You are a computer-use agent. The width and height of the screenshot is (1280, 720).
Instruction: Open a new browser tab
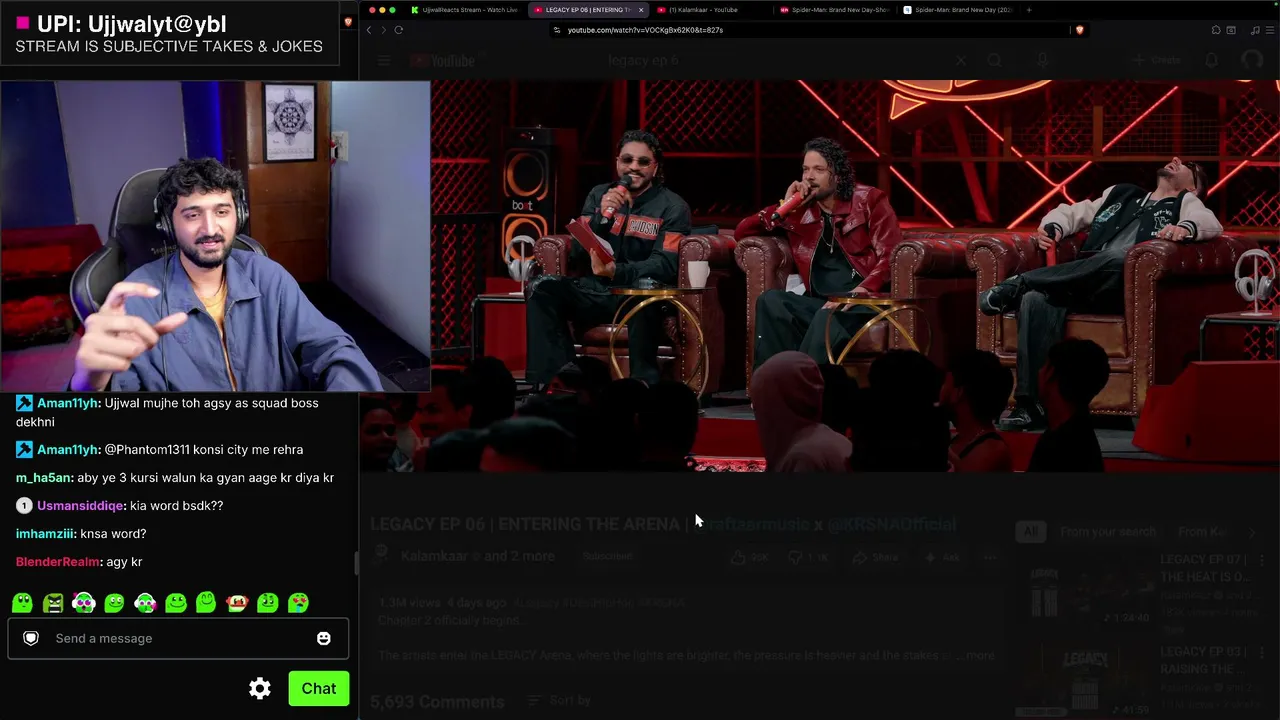[x=1029, y=10]
